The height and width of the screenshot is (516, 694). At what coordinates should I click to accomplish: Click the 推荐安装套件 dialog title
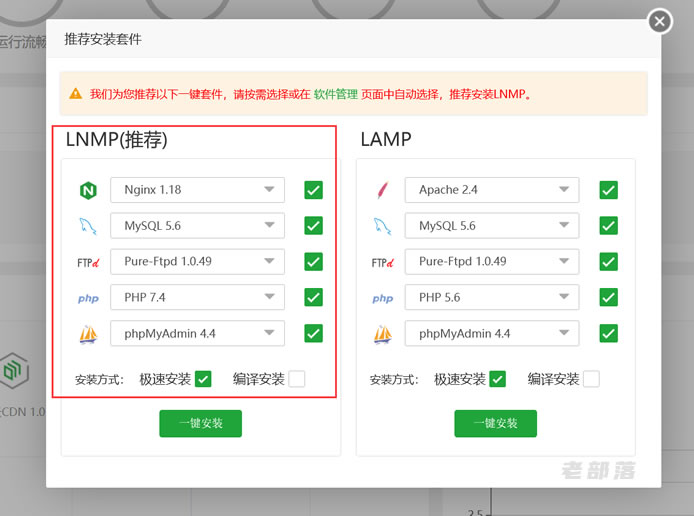click(x=103, y=39)
